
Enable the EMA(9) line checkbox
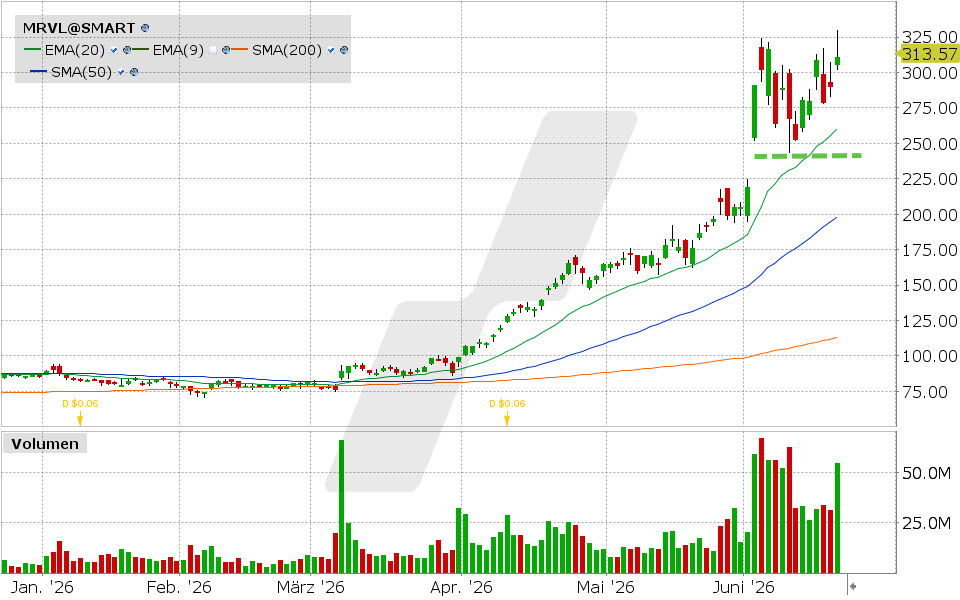pos(212,50)
